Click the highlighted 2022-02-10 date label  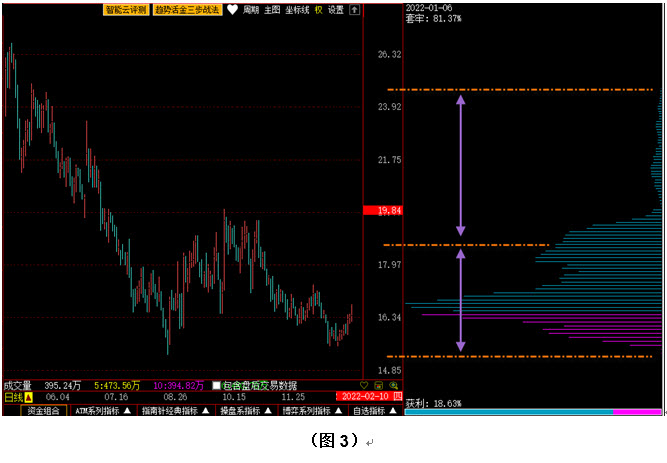[x=366, y=397]
